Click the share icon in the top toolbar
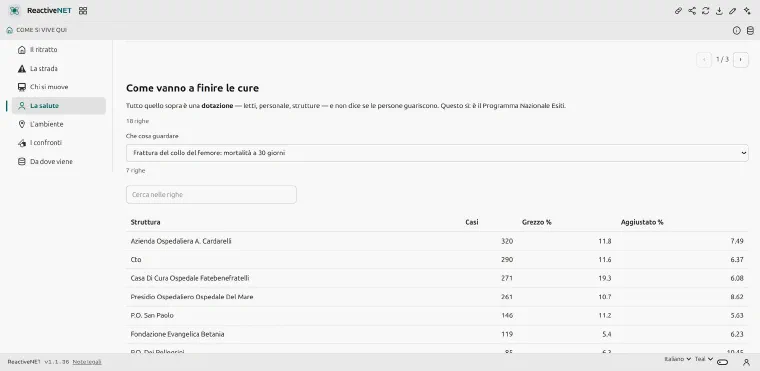 click(x=692, y=11)
